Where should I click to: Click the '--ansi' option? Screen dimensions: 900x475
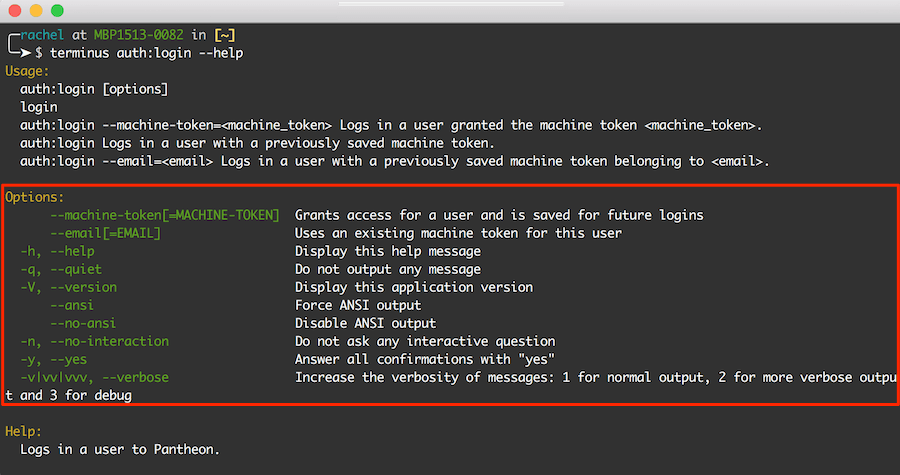pyautogui.click(x=72, y=305)
